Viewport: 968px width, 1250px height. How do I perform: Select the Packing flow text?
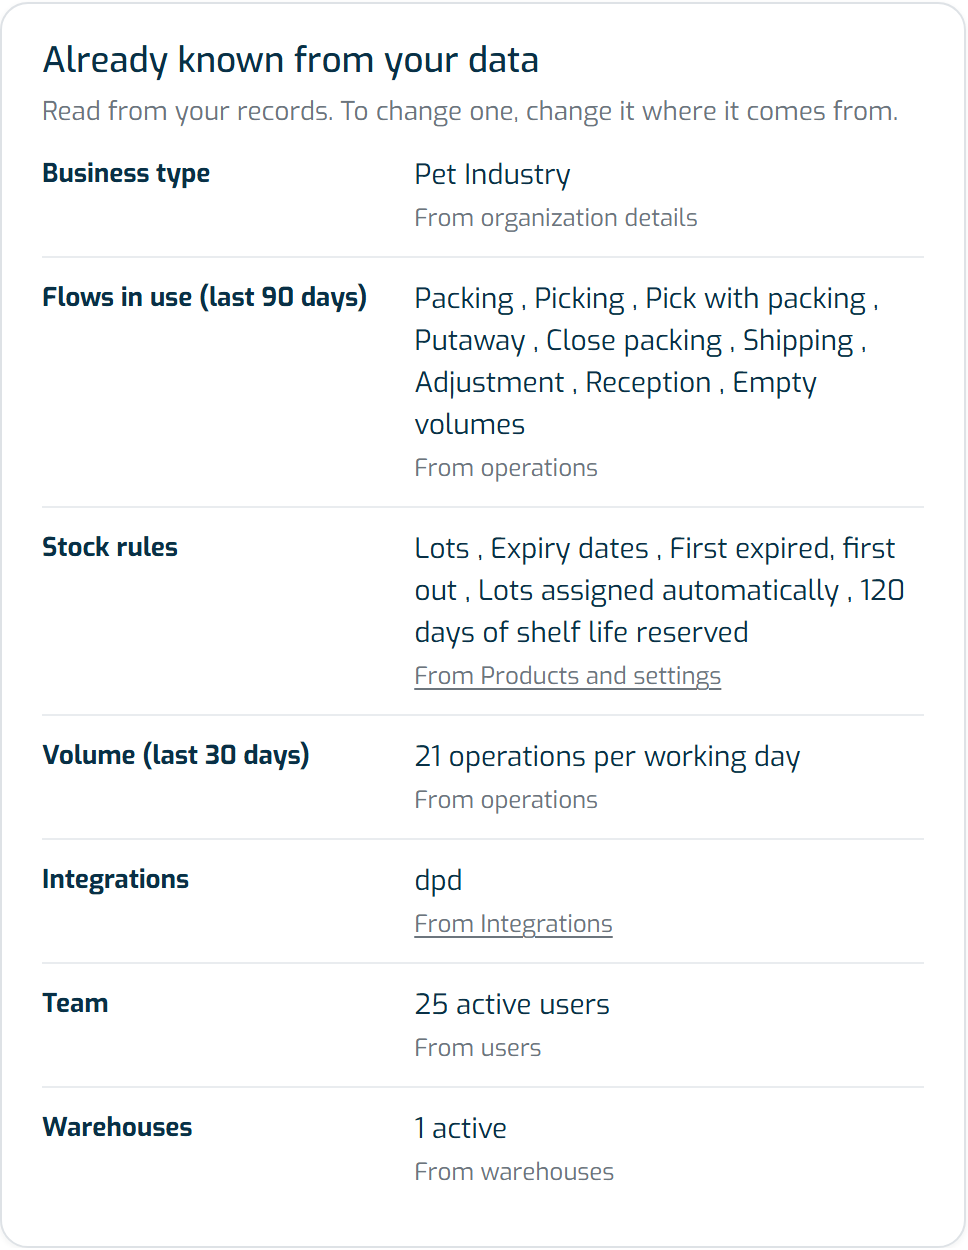click(x=464, y=299)
